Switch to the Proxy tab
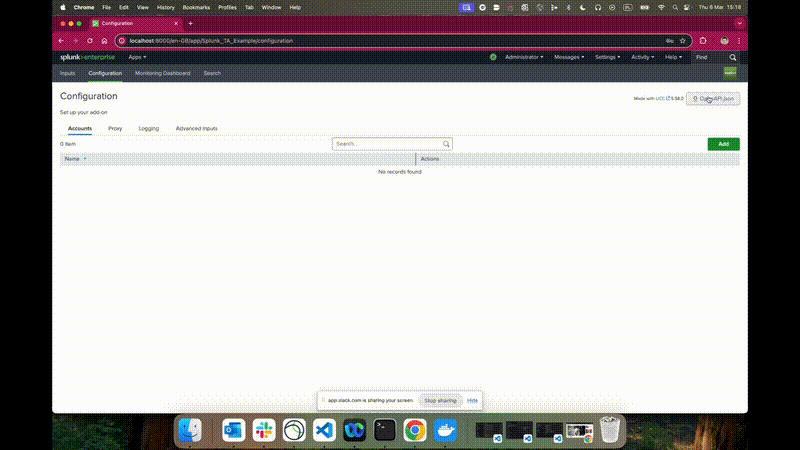Image resolution: width=800 pixels, height=450 pixels. pyautogui.click(x=115, y=129)
